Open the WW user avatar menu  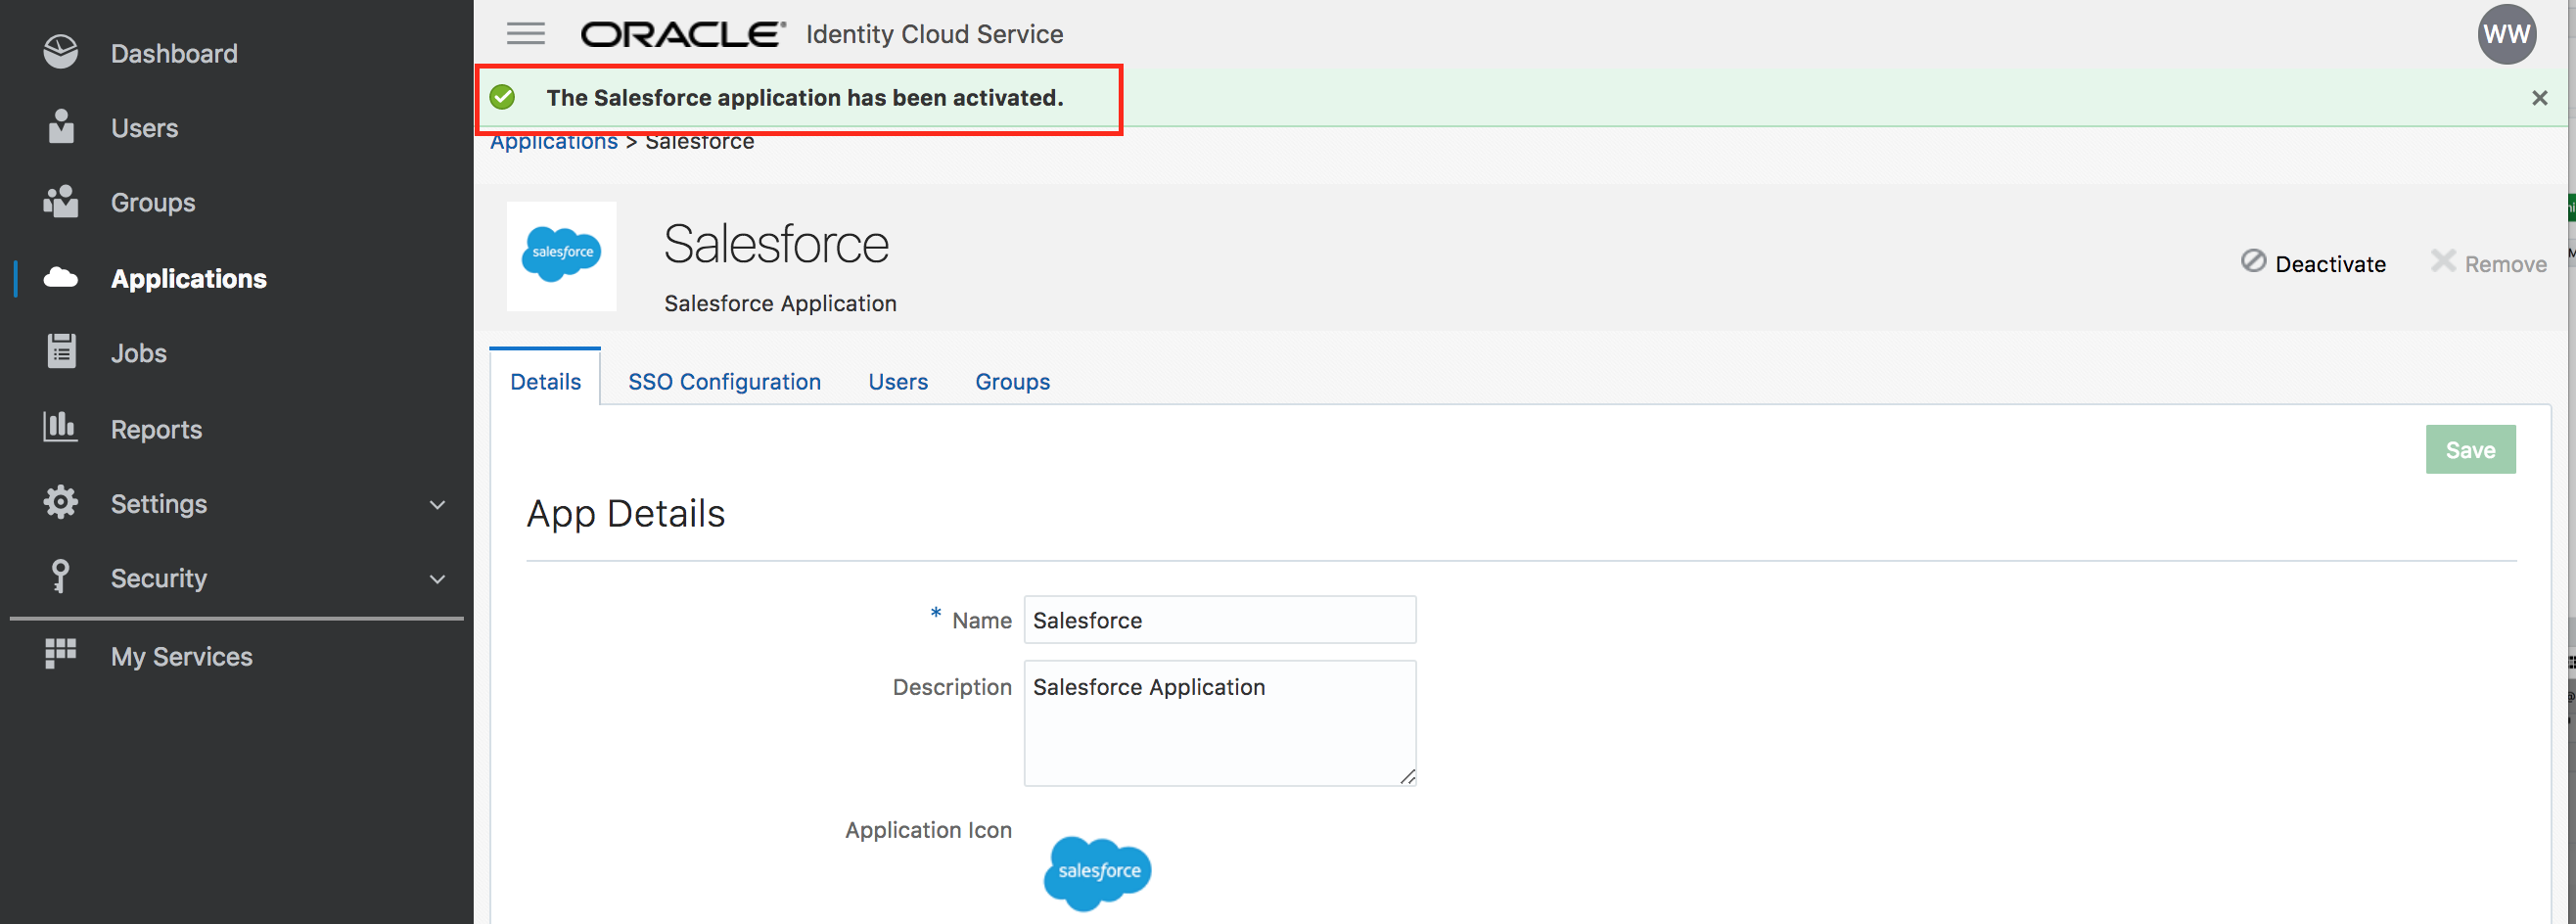(2507, 35)
